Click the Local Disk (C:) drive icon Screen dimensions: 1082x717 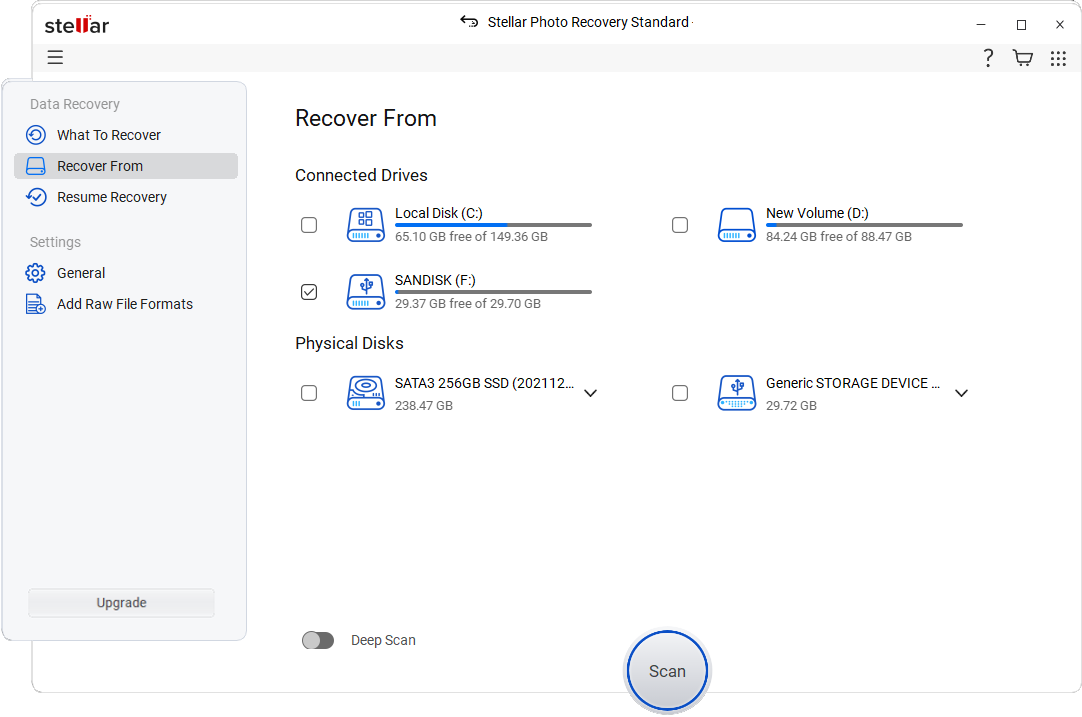365,225
